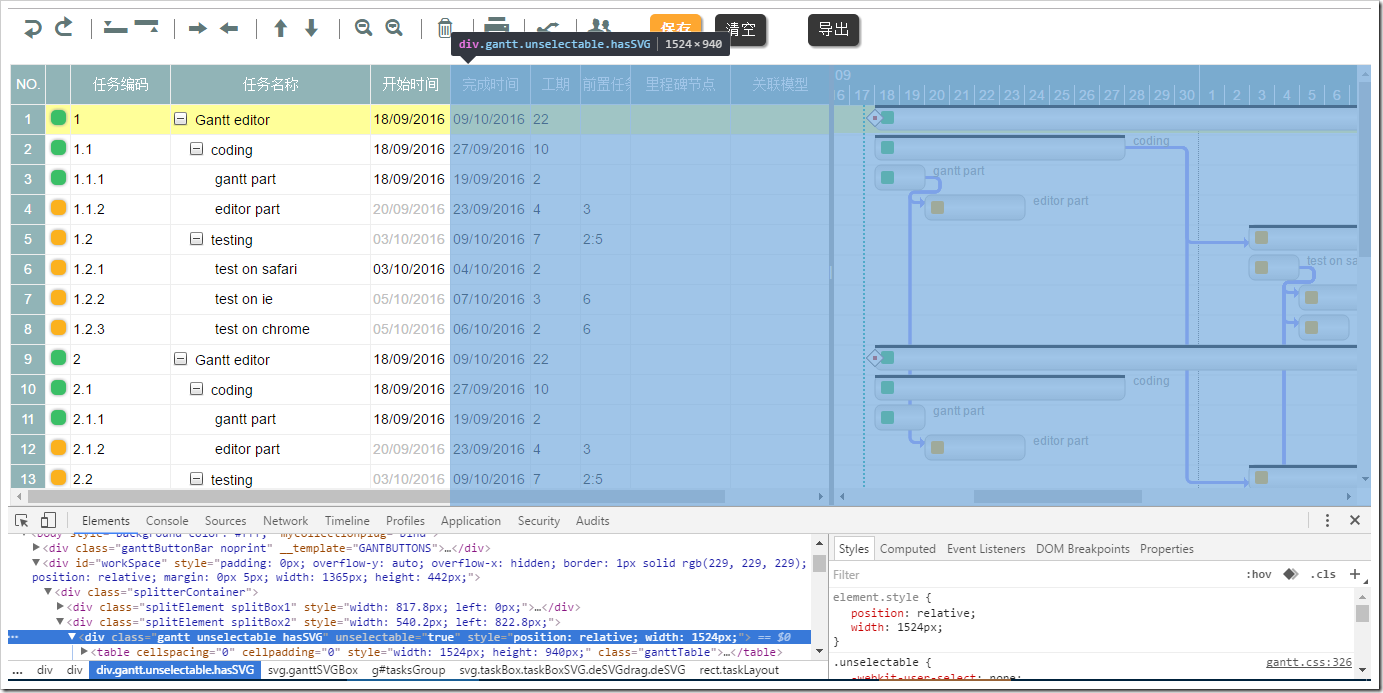The height and width of the screenshot is (693, 1383).
Task: Close the DevTools panel
Action: (1355, 520)
